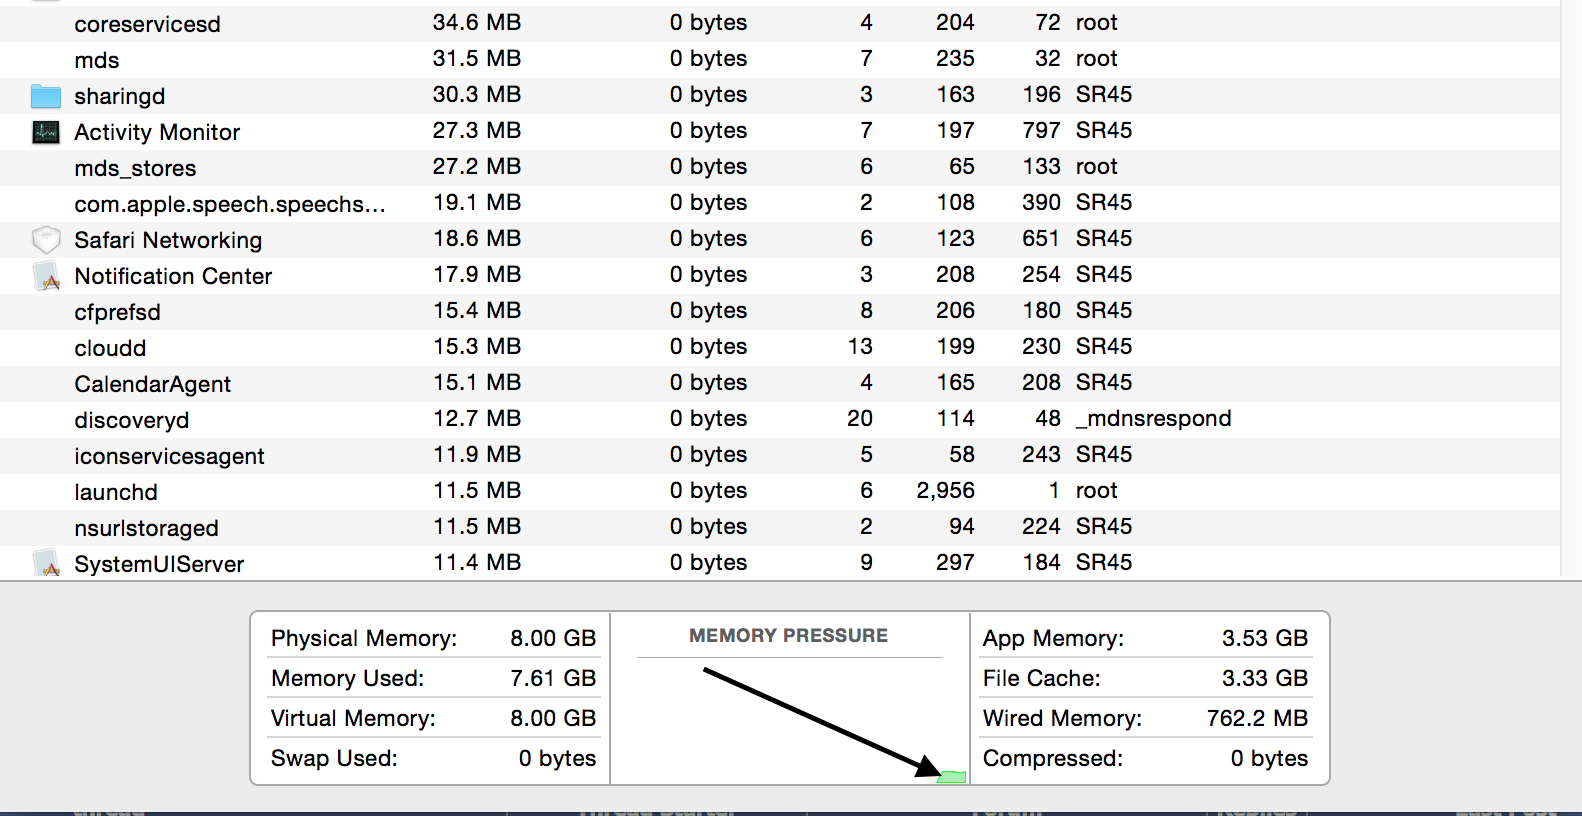Image resolution: width=1582 pixels, height=816 pixels.
Task: Select the discoveryd process row
Action: coord(780,420)
